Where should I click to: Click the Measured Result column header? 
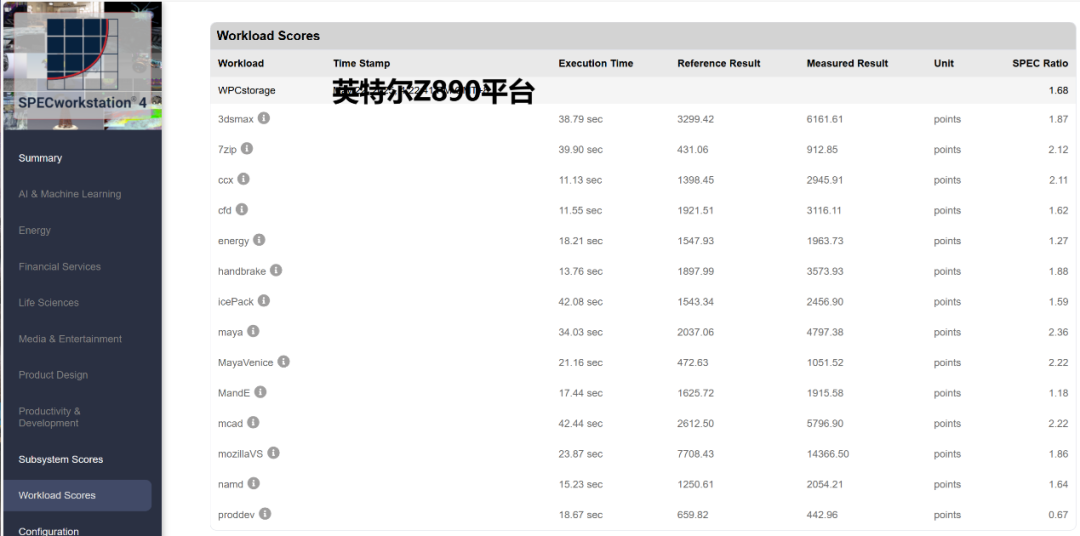tap(847, 63)
